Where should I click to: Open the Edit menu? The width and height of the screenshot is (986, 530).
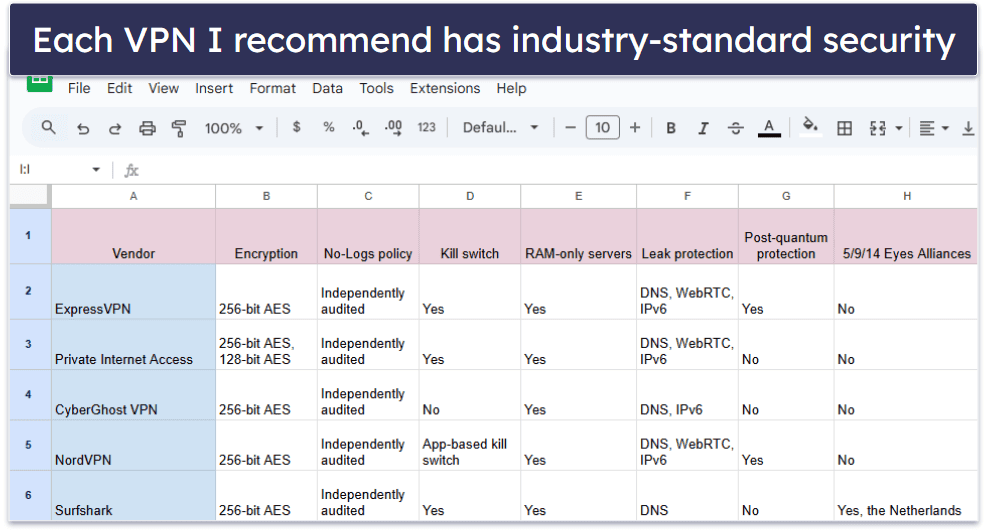[119, 88]
